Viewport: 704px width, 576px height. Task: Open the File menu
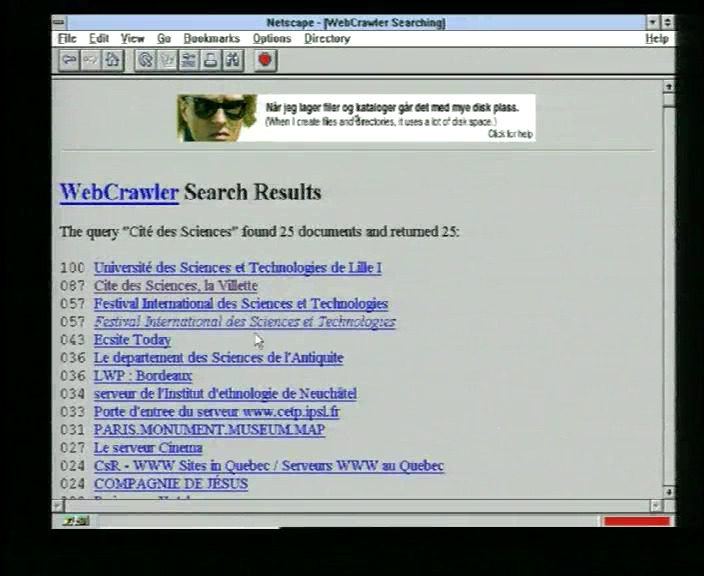[67, 39]
